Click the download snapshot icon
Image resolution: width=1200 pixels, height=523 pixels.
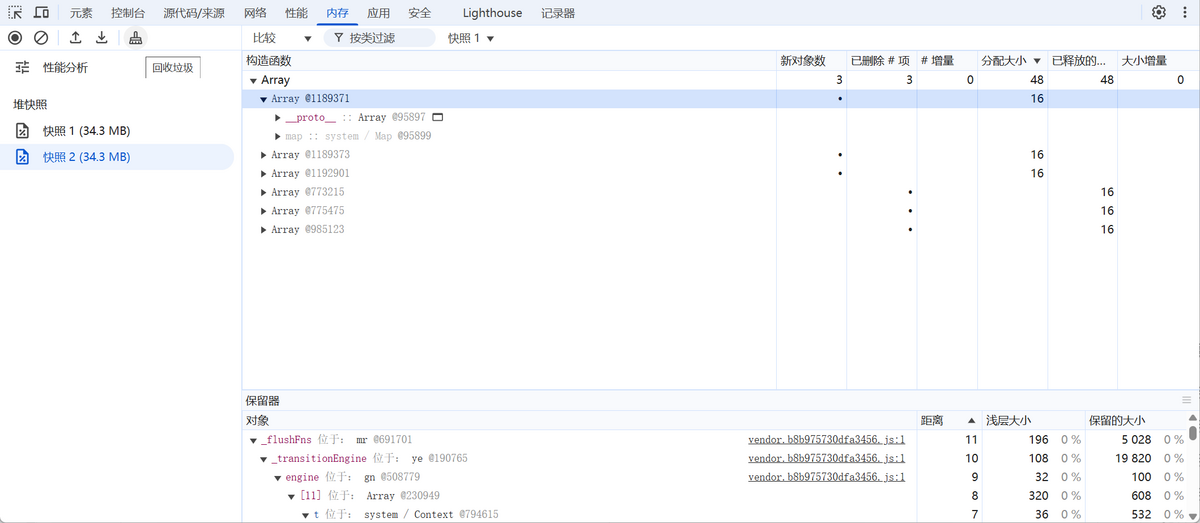click(x=101, y=38)
